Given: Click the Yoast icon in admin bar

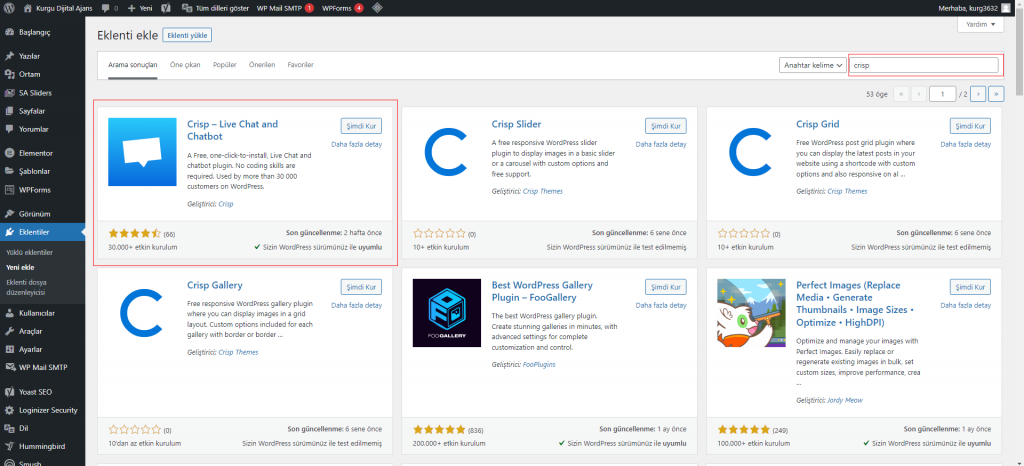Looking at the screenshot, I should tap(167, 8).
